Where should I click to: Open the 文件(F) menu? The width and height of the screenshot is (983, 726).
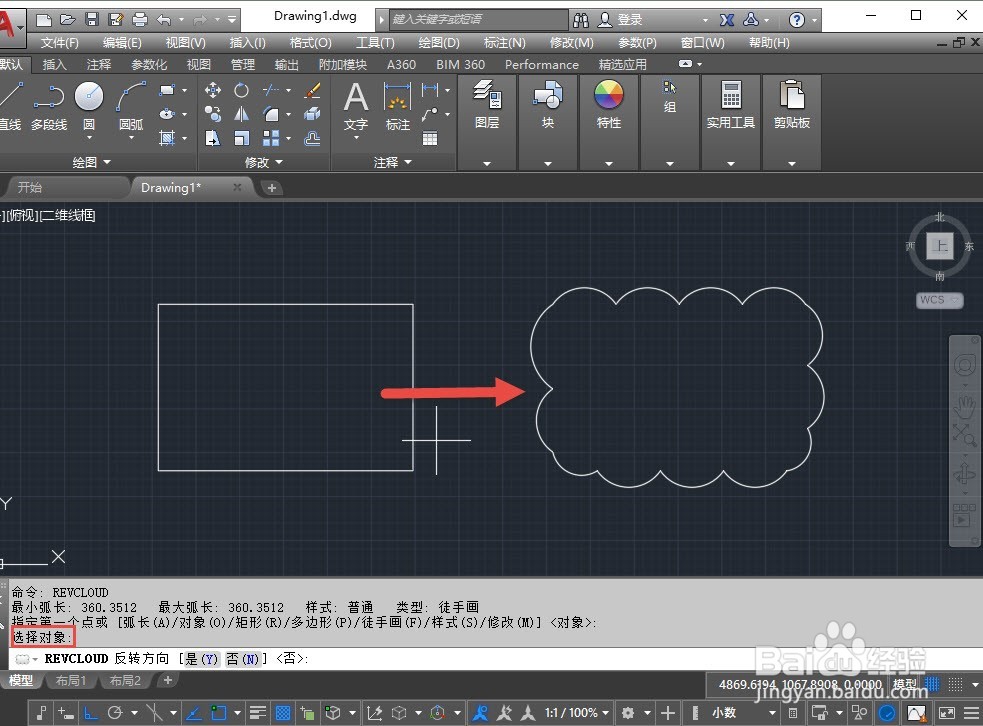[x=60, y=43]
